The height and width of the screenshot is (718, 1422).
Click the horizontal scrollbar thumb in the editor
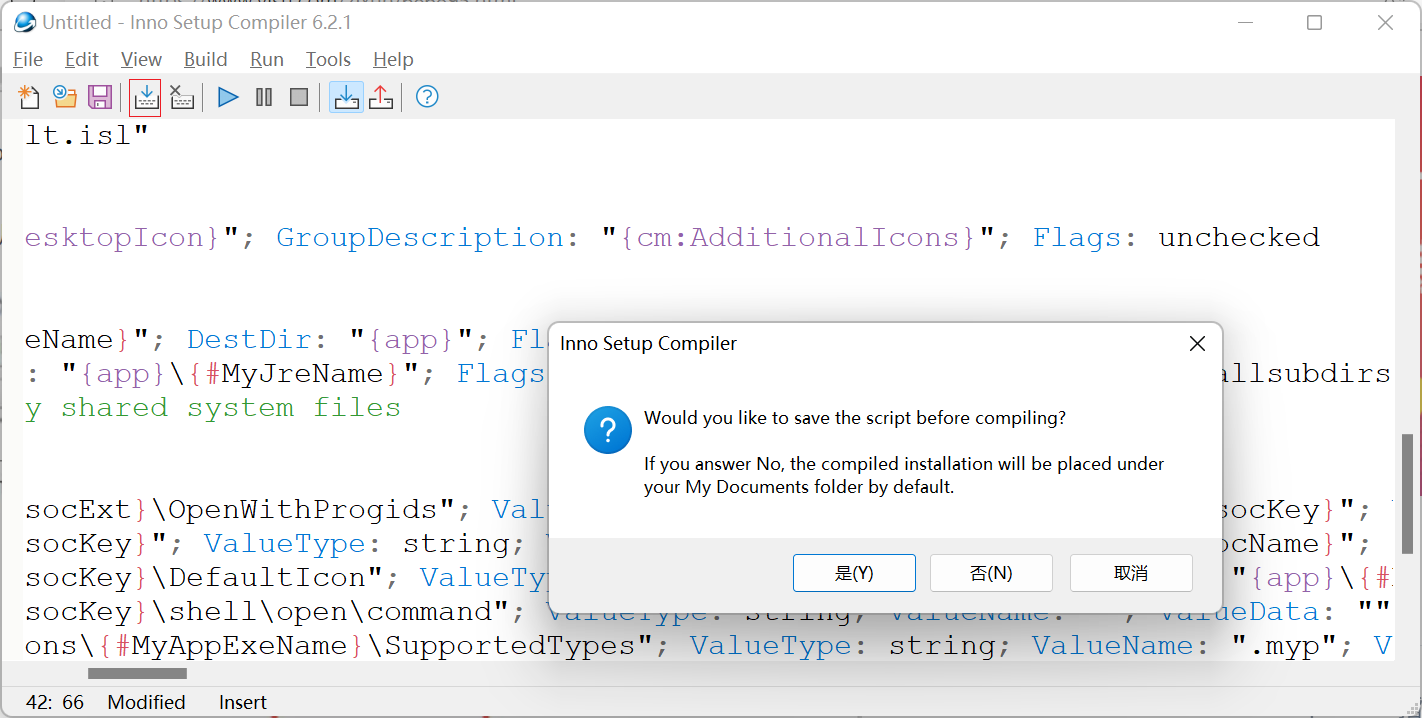pyautogui.click(x=137, y=673)
